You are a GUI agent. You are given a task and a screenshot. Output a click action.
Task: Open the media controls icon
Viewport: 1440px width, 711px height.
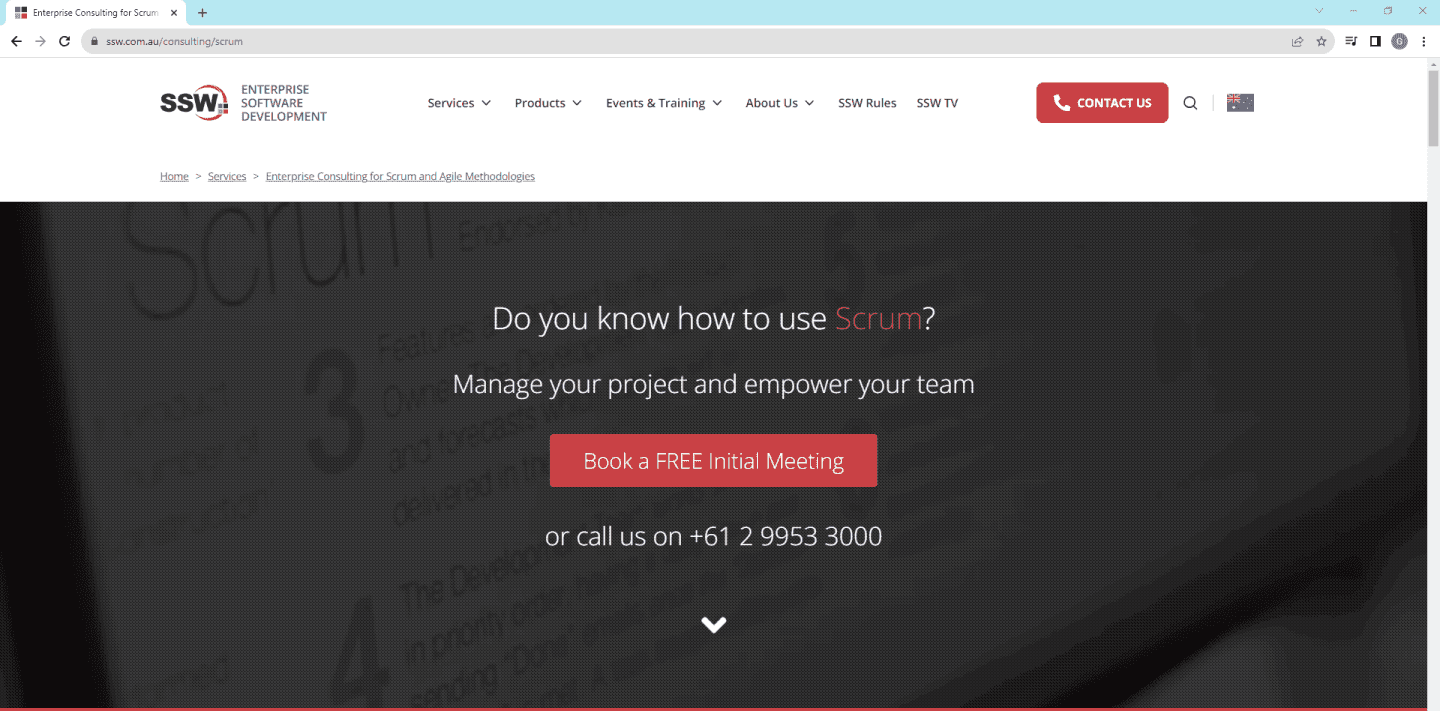1351,41
